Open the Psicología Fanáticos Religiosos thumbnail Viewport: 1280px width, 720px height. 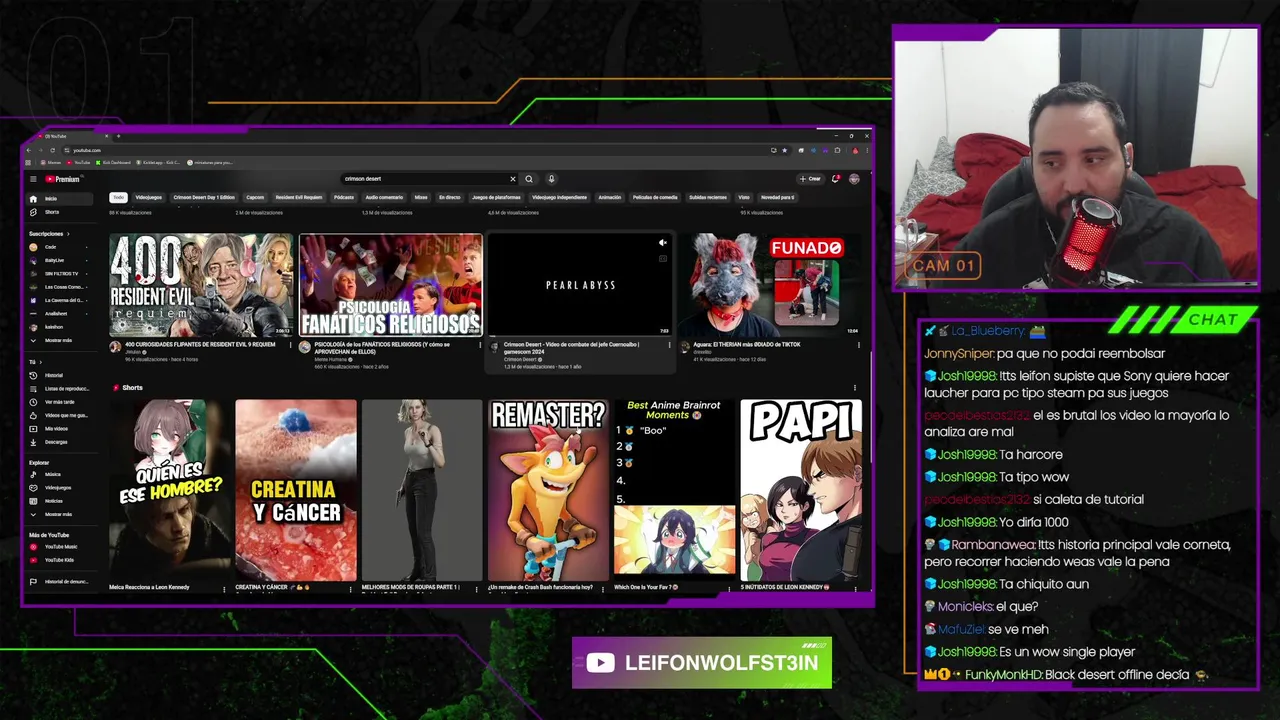coord(391,285)
